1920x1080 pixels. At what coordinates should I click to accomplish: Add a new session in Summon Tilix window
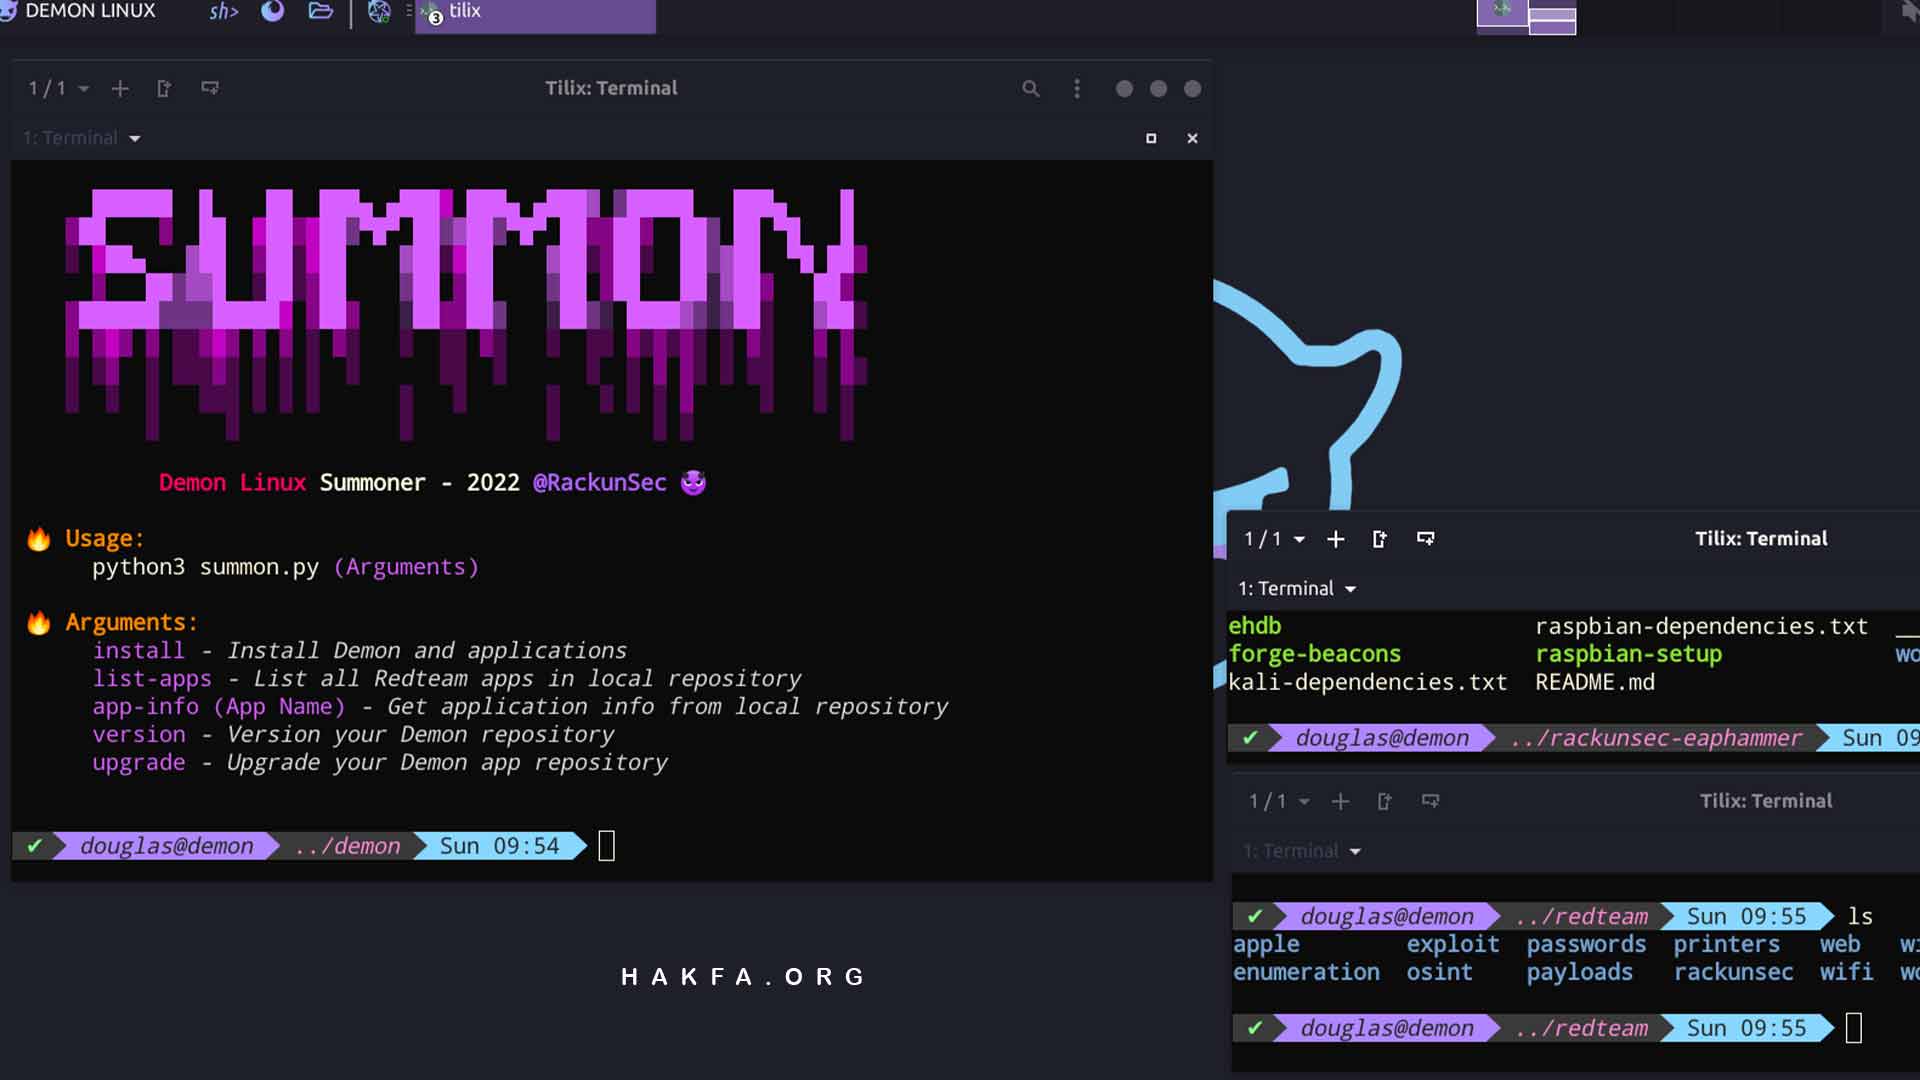pos(120,88)
